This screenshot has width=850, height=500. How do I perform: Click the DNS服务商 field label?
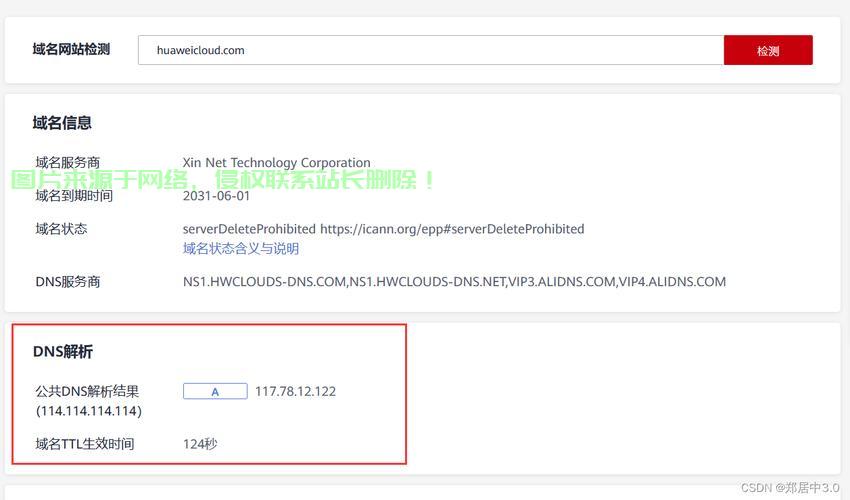point(67,282)
